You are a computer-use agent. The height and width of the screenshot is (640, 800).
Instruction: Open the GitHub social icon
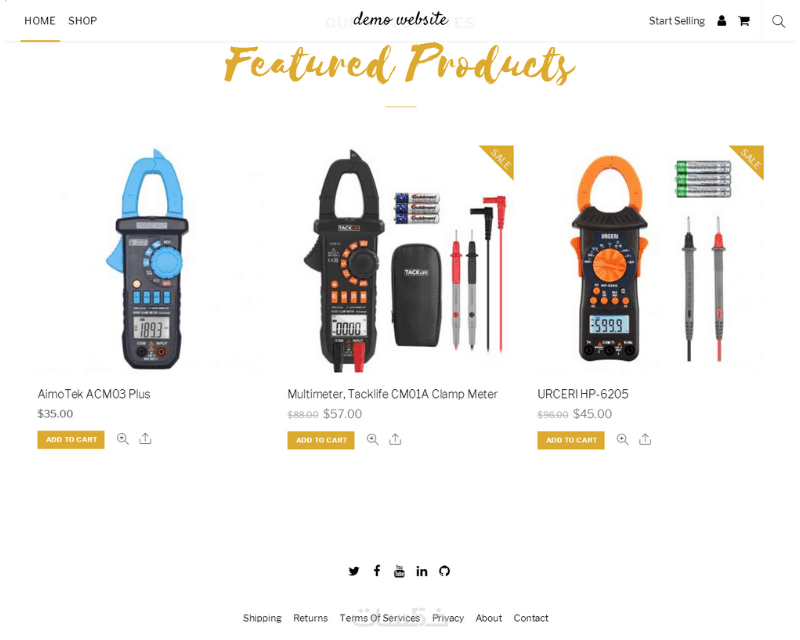pyautogui.click(x=444, y=571)
